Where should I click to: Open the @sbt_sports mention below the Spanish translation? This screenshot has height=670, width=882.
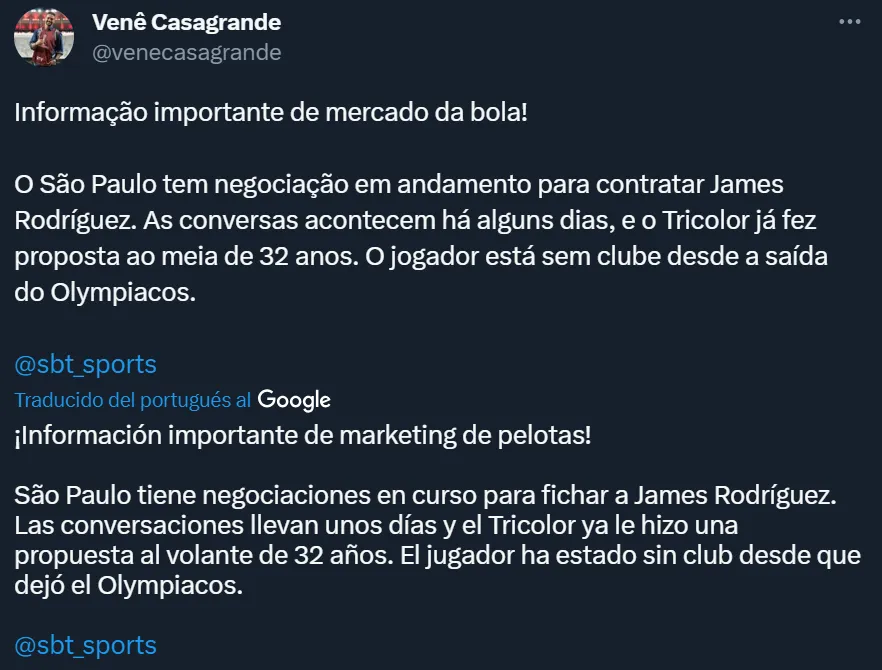(x=85, y=645)
